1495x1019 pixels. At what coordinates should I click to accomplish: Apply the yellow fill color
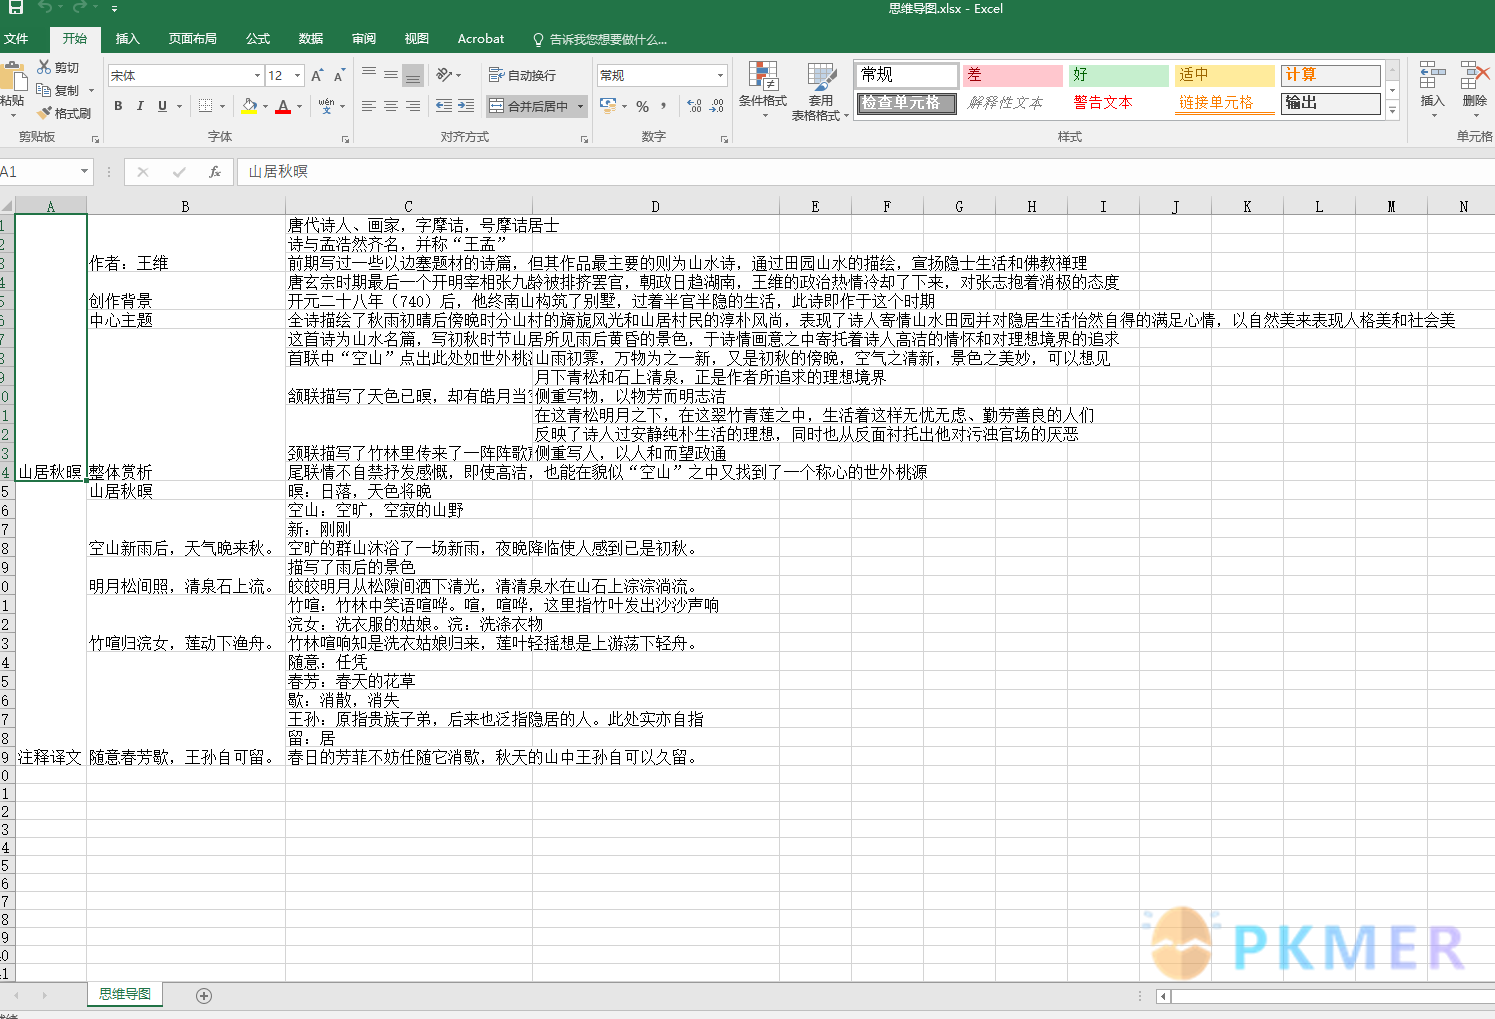tap(249, 106)
